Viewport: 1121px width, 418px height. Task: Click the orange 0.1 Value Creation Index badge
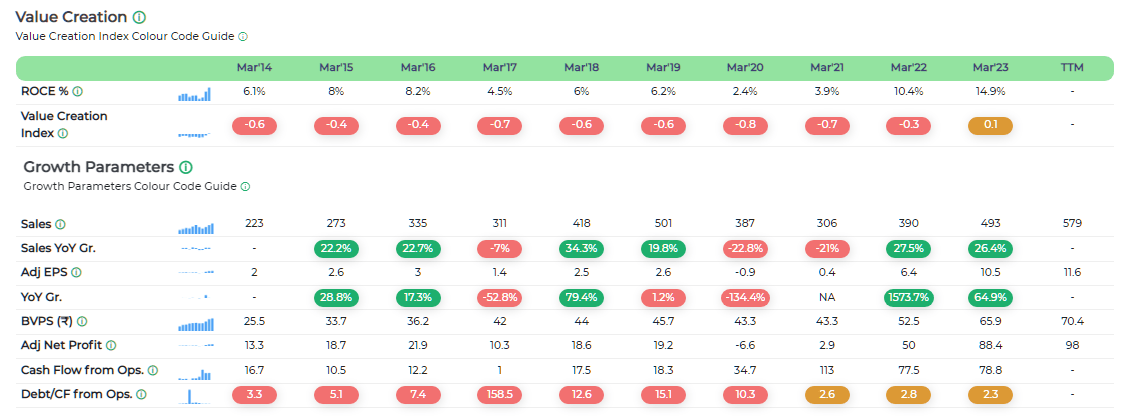(x=990, y=126)
